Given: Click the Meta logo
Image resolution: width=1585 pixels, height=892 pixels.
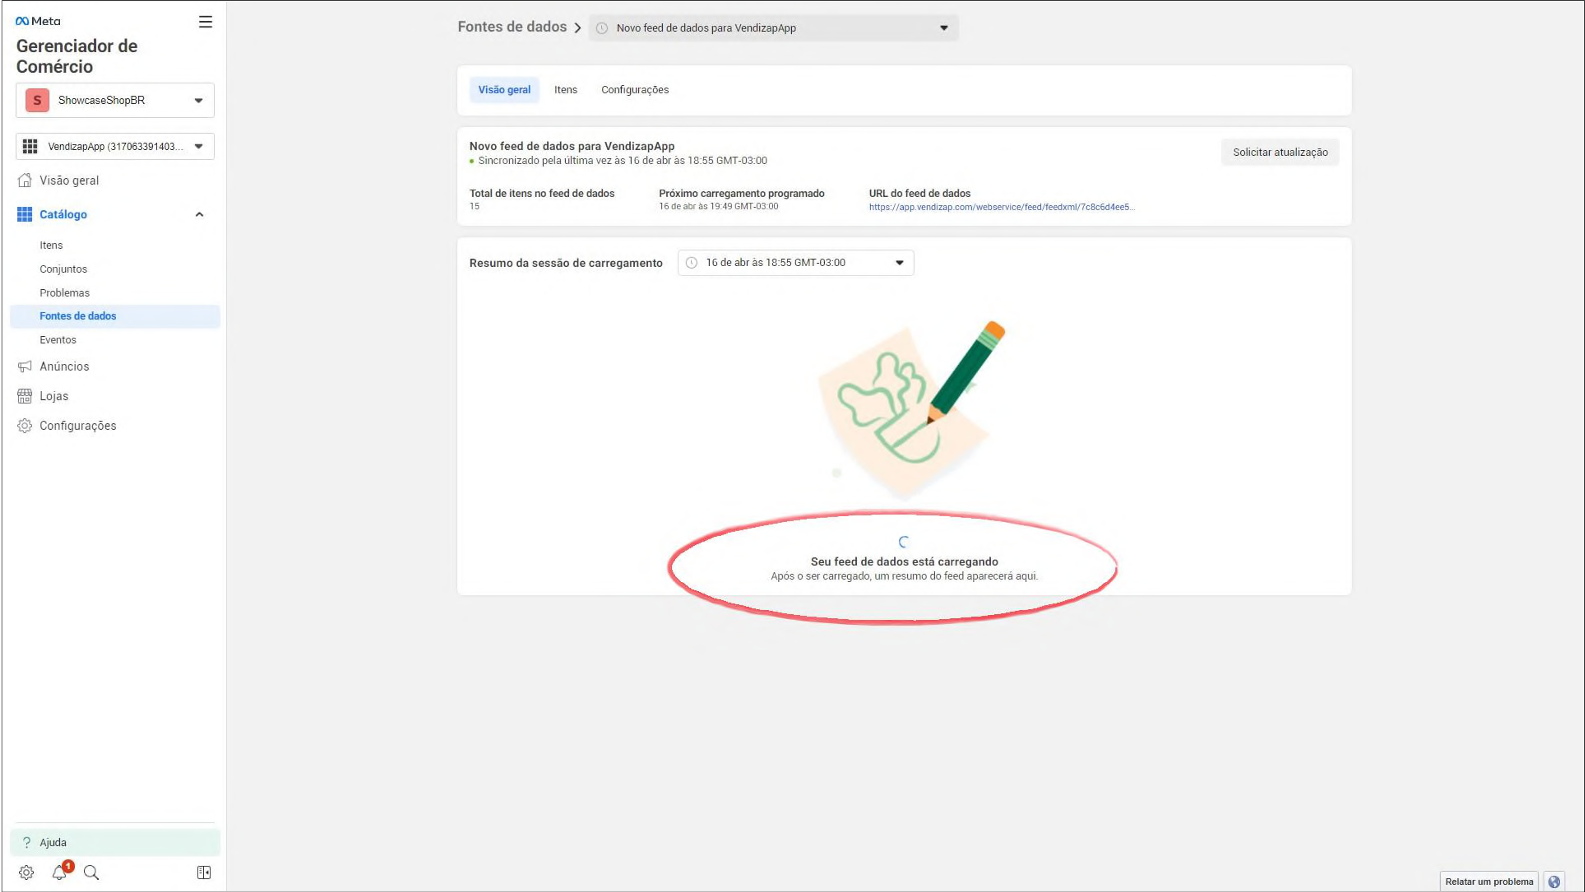Looking at the screenshot, I should pos(38,21).
